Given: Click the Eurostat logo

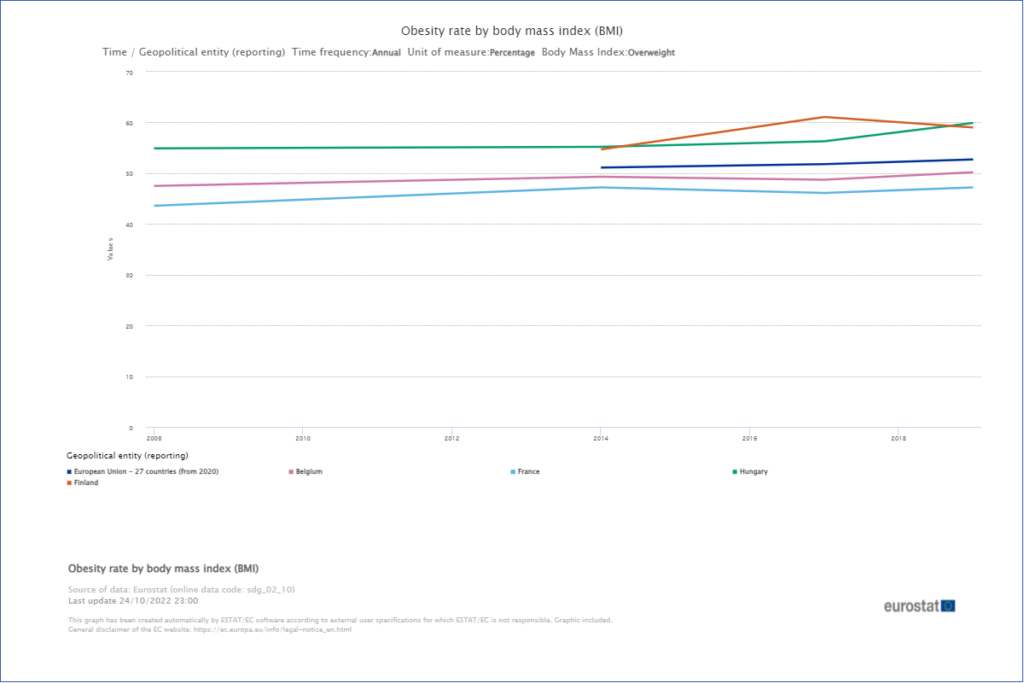Looking at the screenshot, I should tap(912, 606).
